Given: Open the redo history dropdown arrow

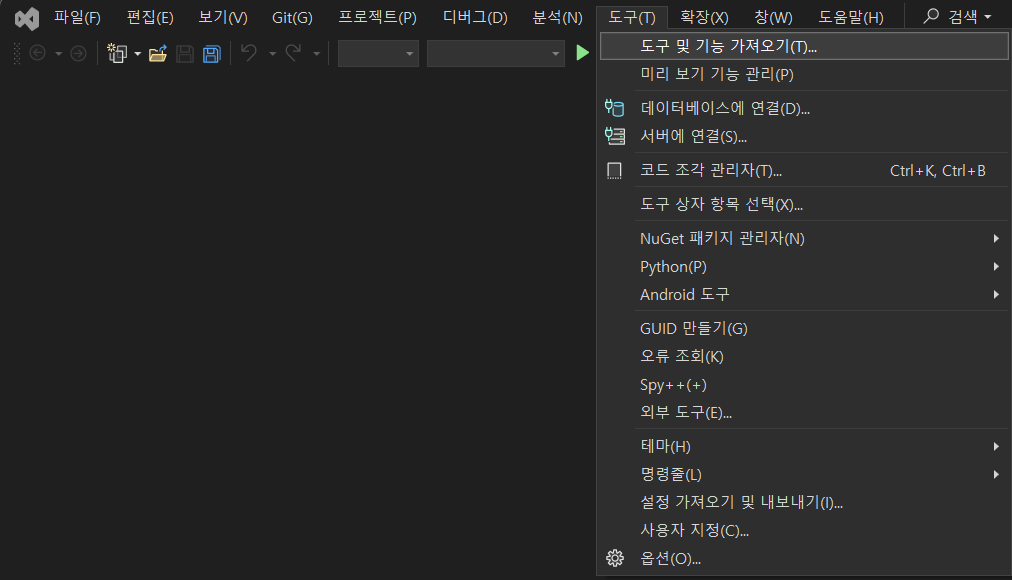Looking at the screenshot, I should (316, 54).
